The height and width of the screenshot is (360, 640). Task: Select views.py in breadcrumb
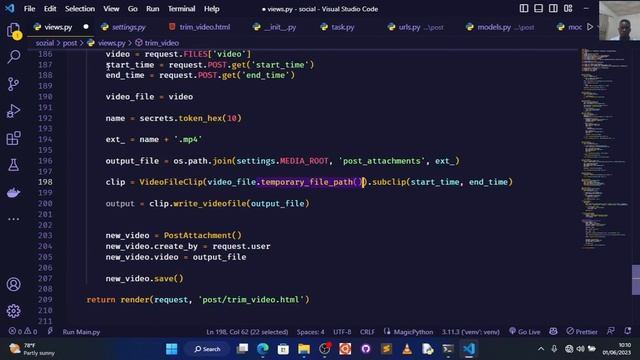tap(111, 43)
